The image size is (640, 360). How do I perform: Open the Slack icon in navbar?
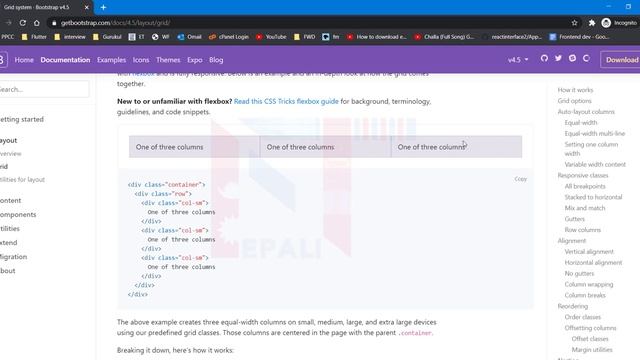tap(572, 58)
